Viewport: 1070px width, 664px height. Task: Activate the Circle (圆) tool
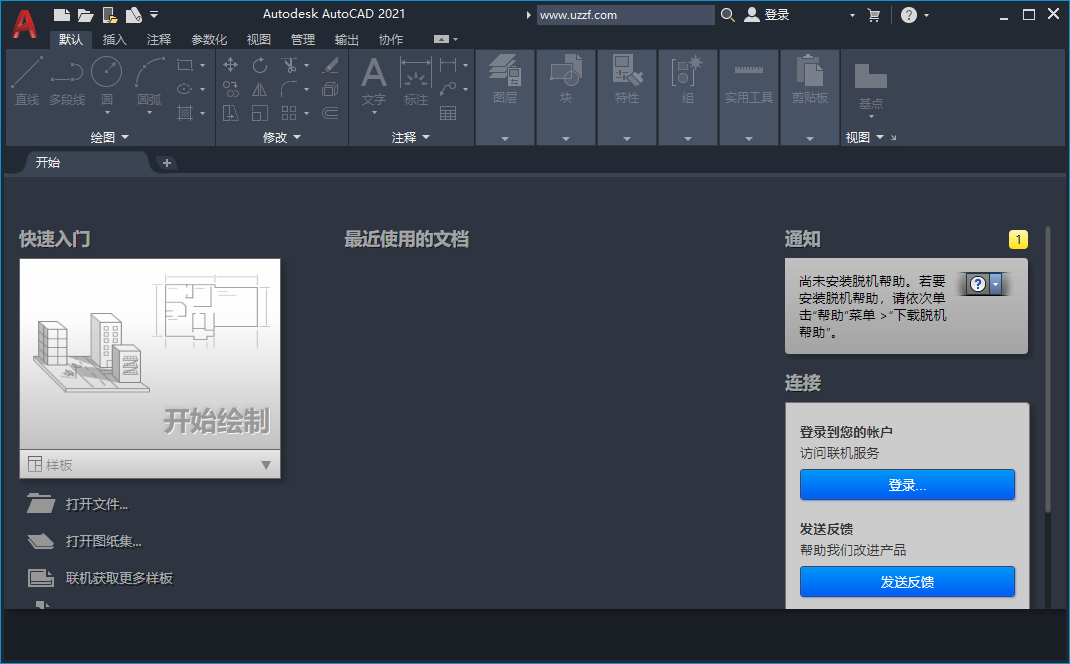105,80
